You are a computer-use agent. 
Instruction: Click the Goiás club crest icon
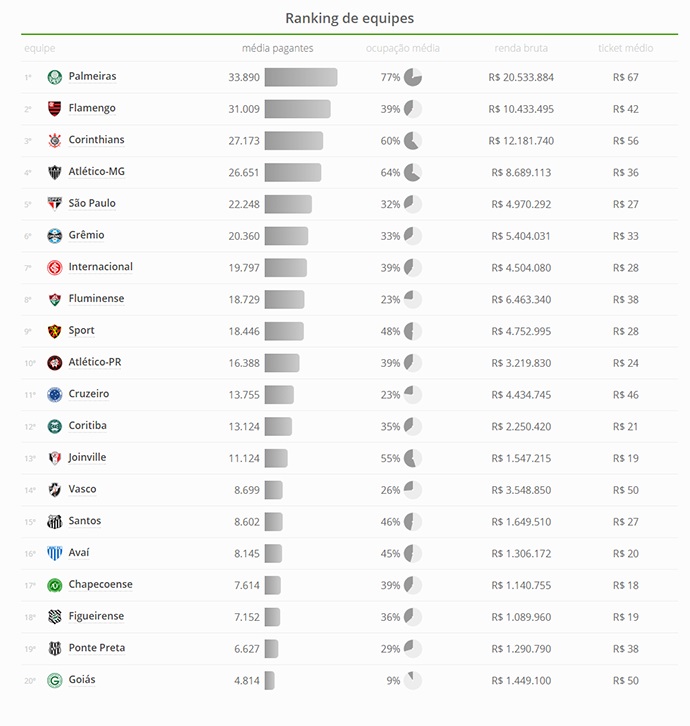pos(55,681)
